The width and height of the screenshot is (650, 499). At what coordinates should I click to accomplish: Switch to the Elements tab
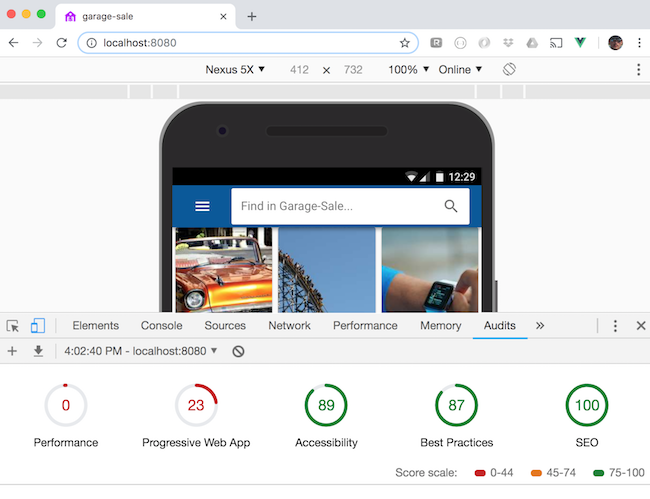tap(96, 326)
